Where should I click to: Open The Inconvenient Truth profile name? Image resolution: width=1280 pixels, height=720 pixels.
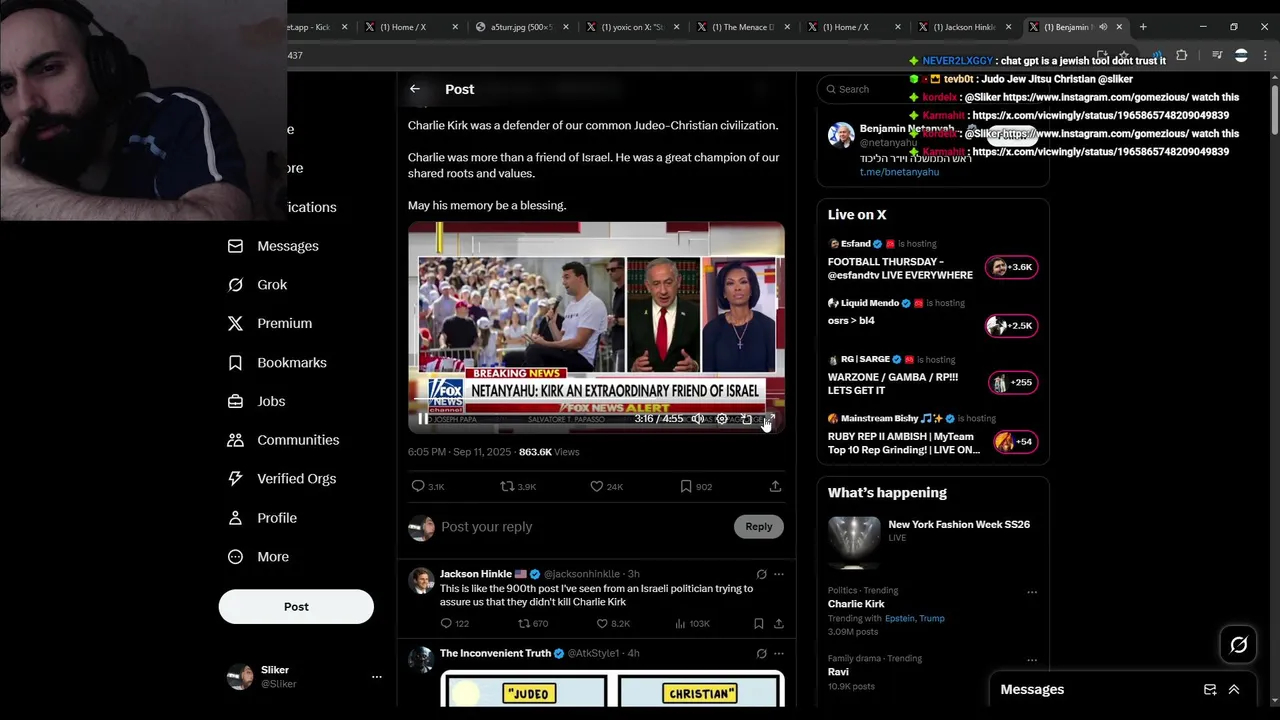pos(495,654)
